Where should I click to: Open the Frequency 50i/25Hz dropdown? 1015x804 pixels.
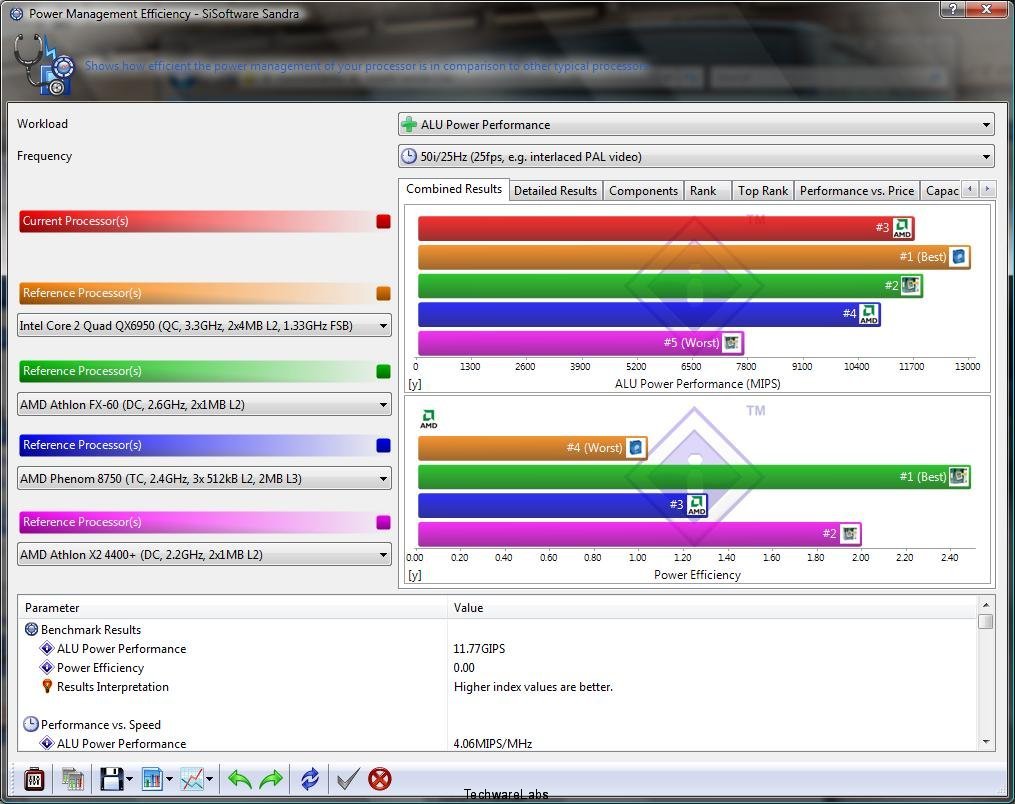[696, 157]
